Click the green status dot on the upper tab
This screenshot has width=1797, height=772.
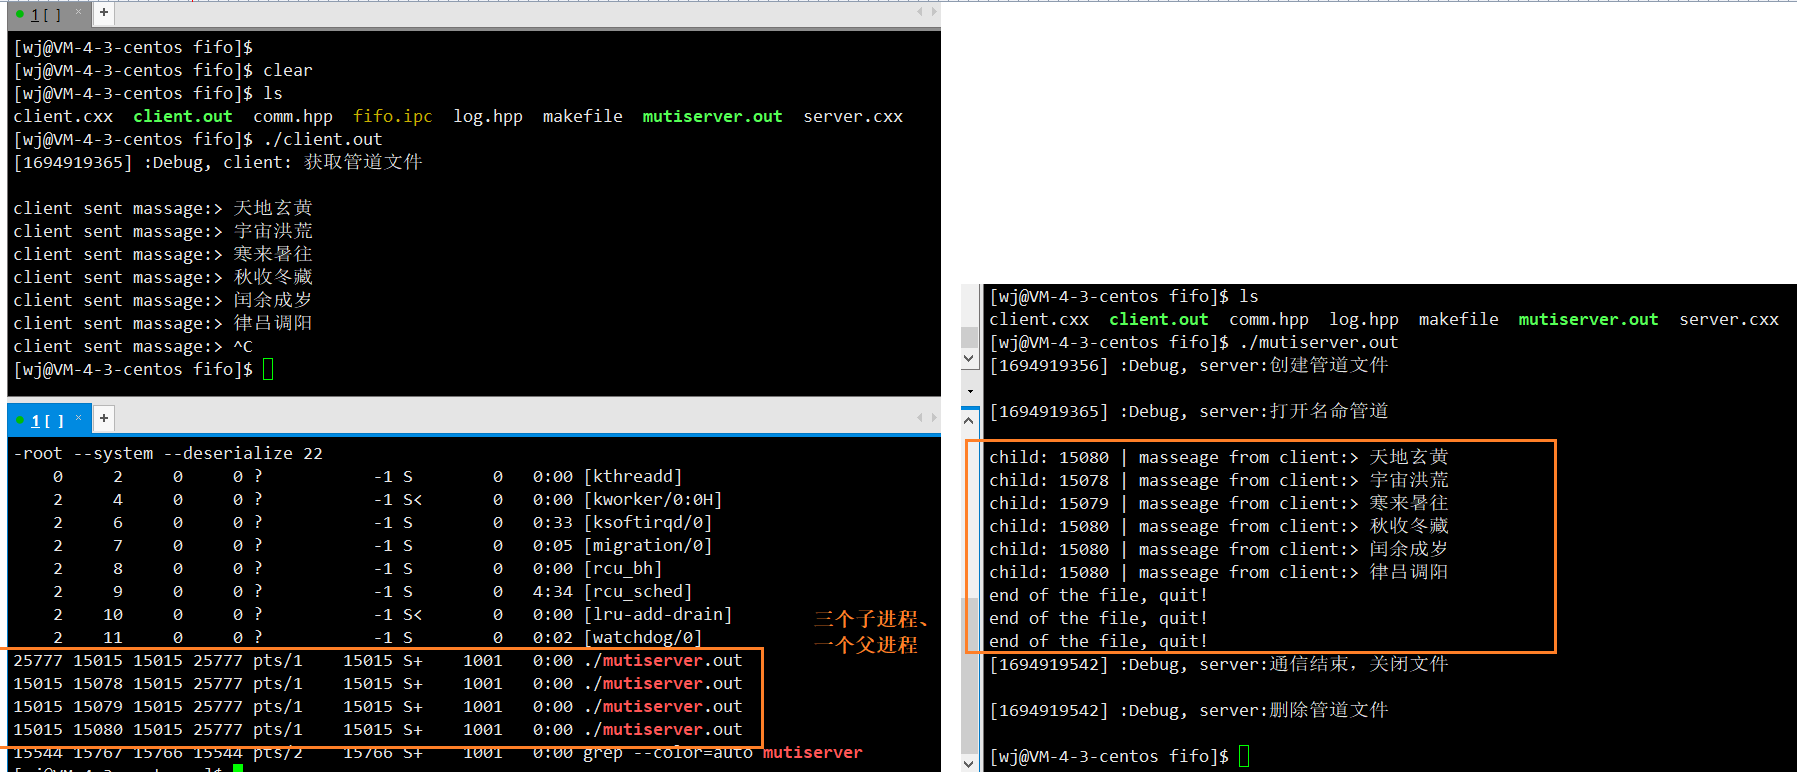point(20,14)
